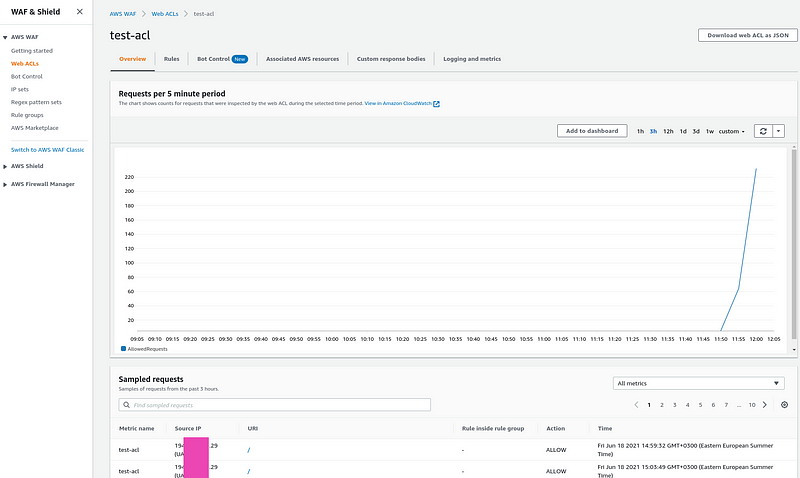Set chart range to 1w
800x478 pixels.
coord(710,131)
